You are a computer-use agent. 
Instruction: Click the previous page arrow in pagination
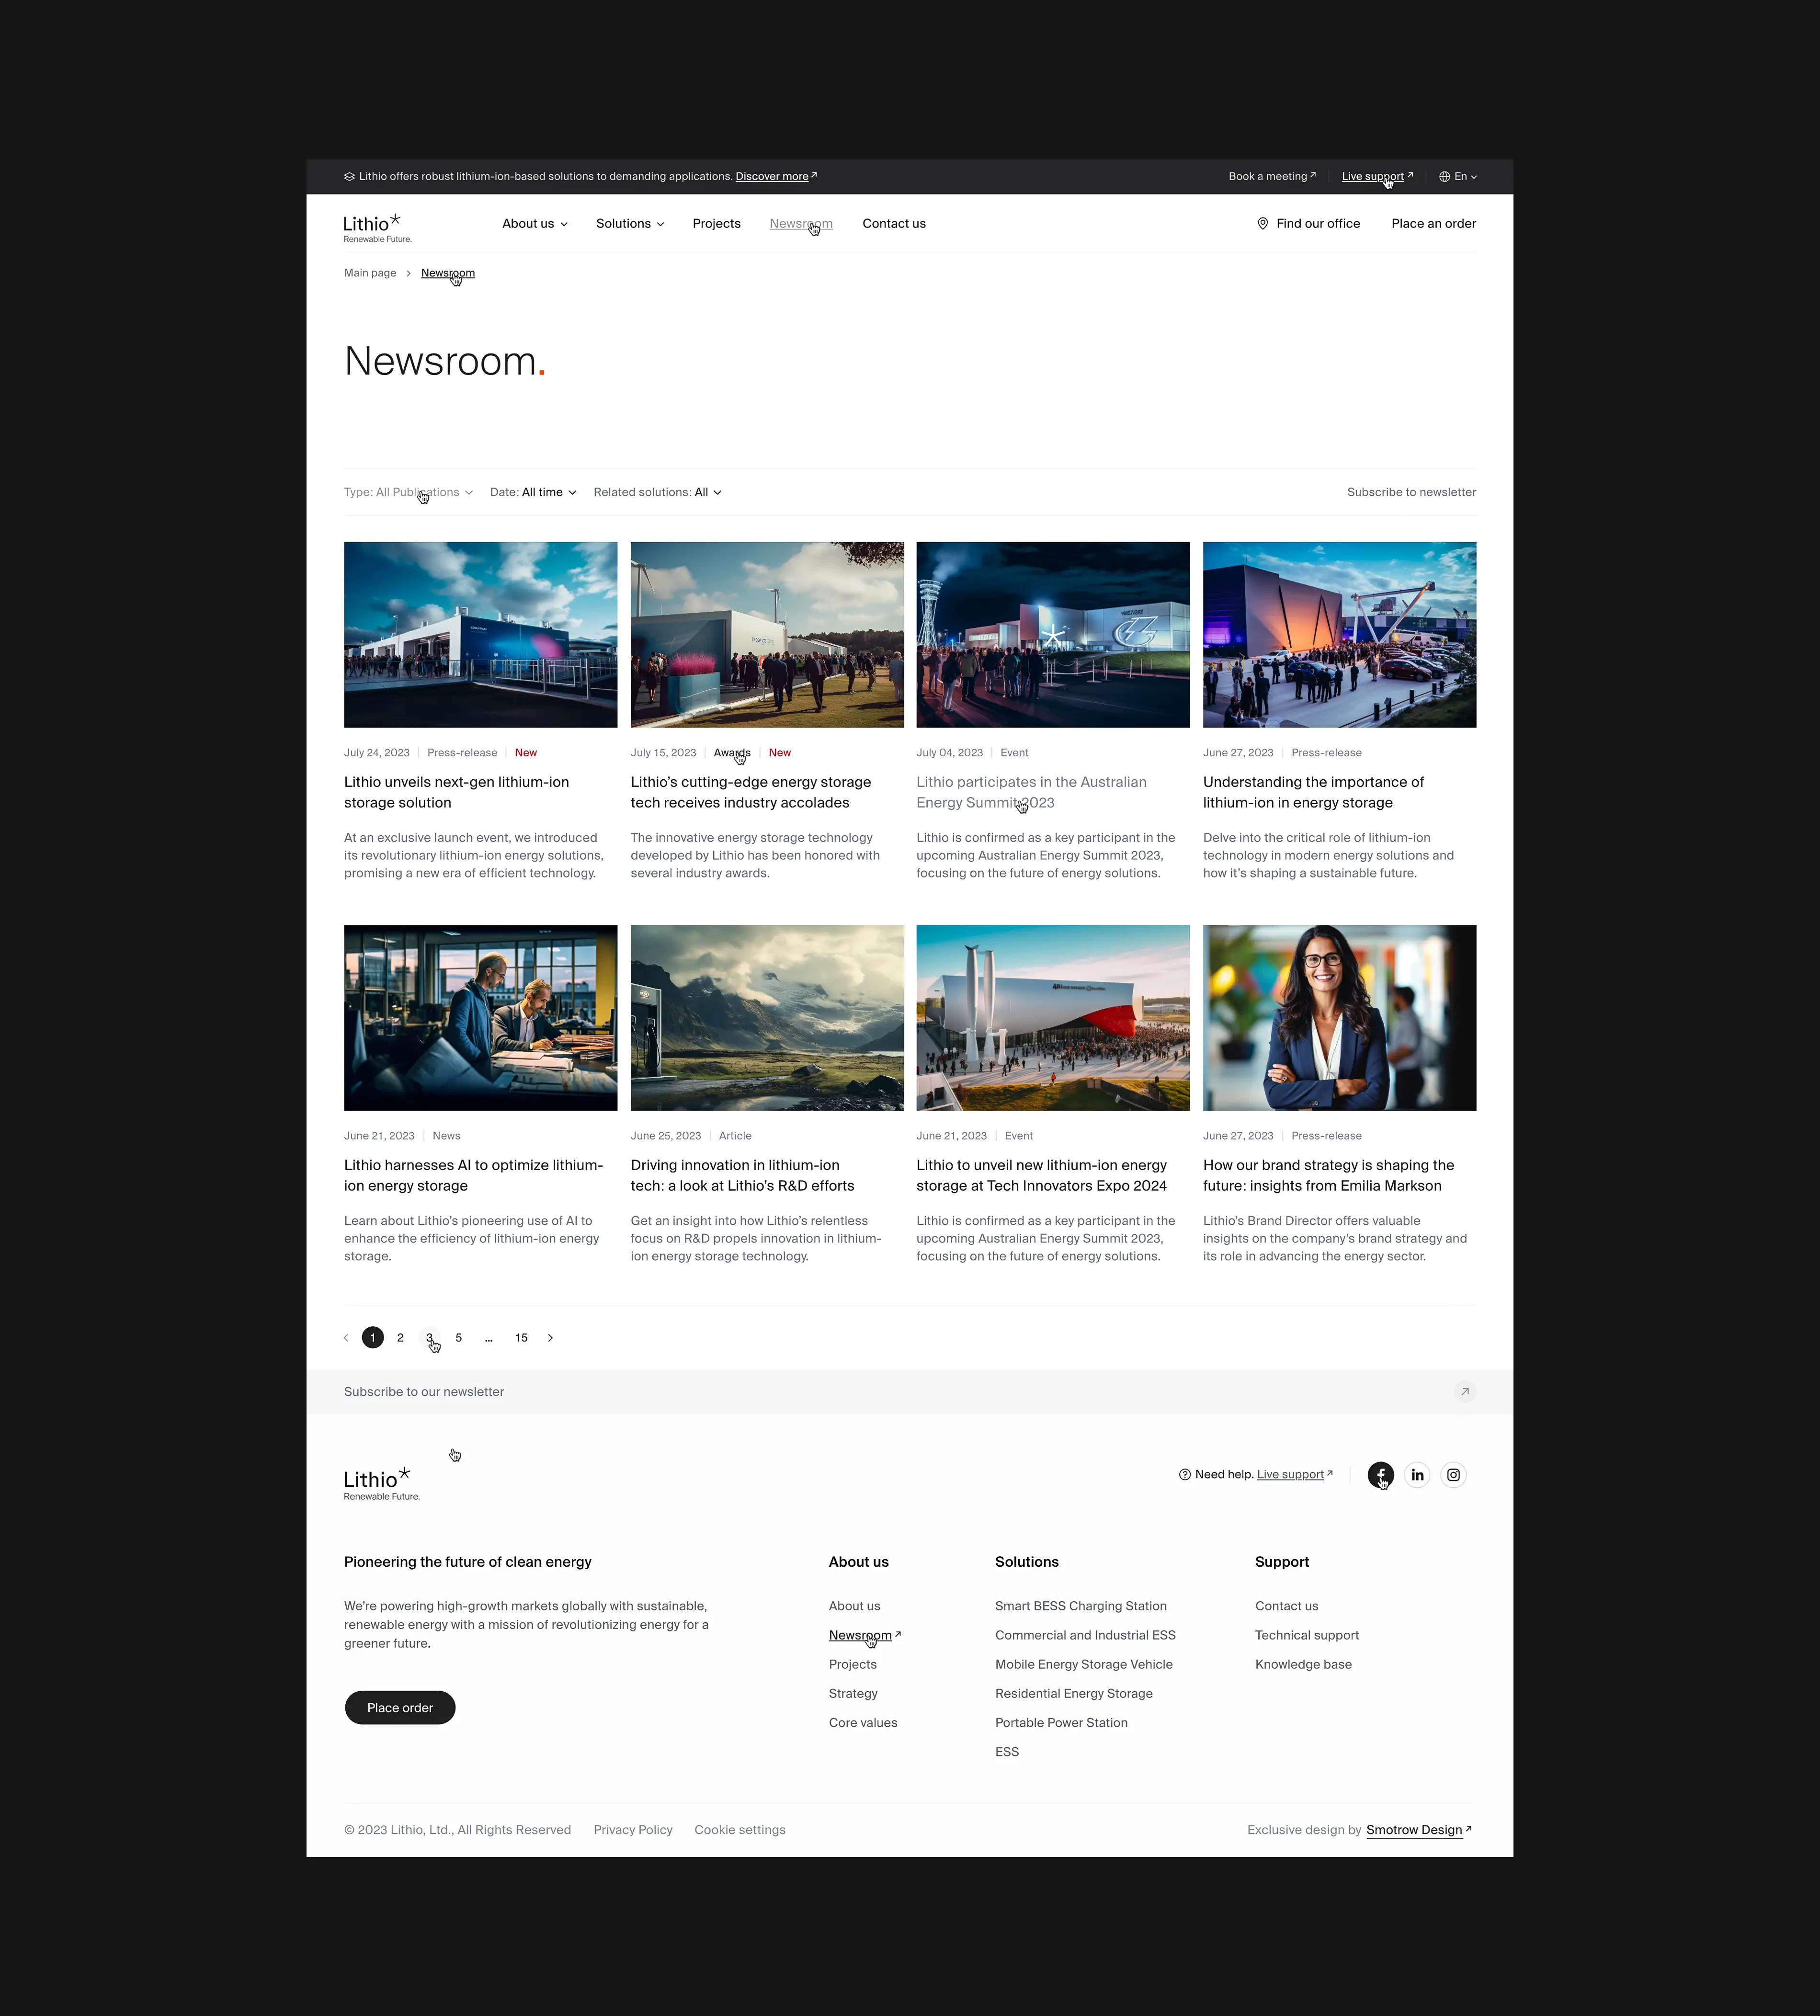pos(345,1337)
